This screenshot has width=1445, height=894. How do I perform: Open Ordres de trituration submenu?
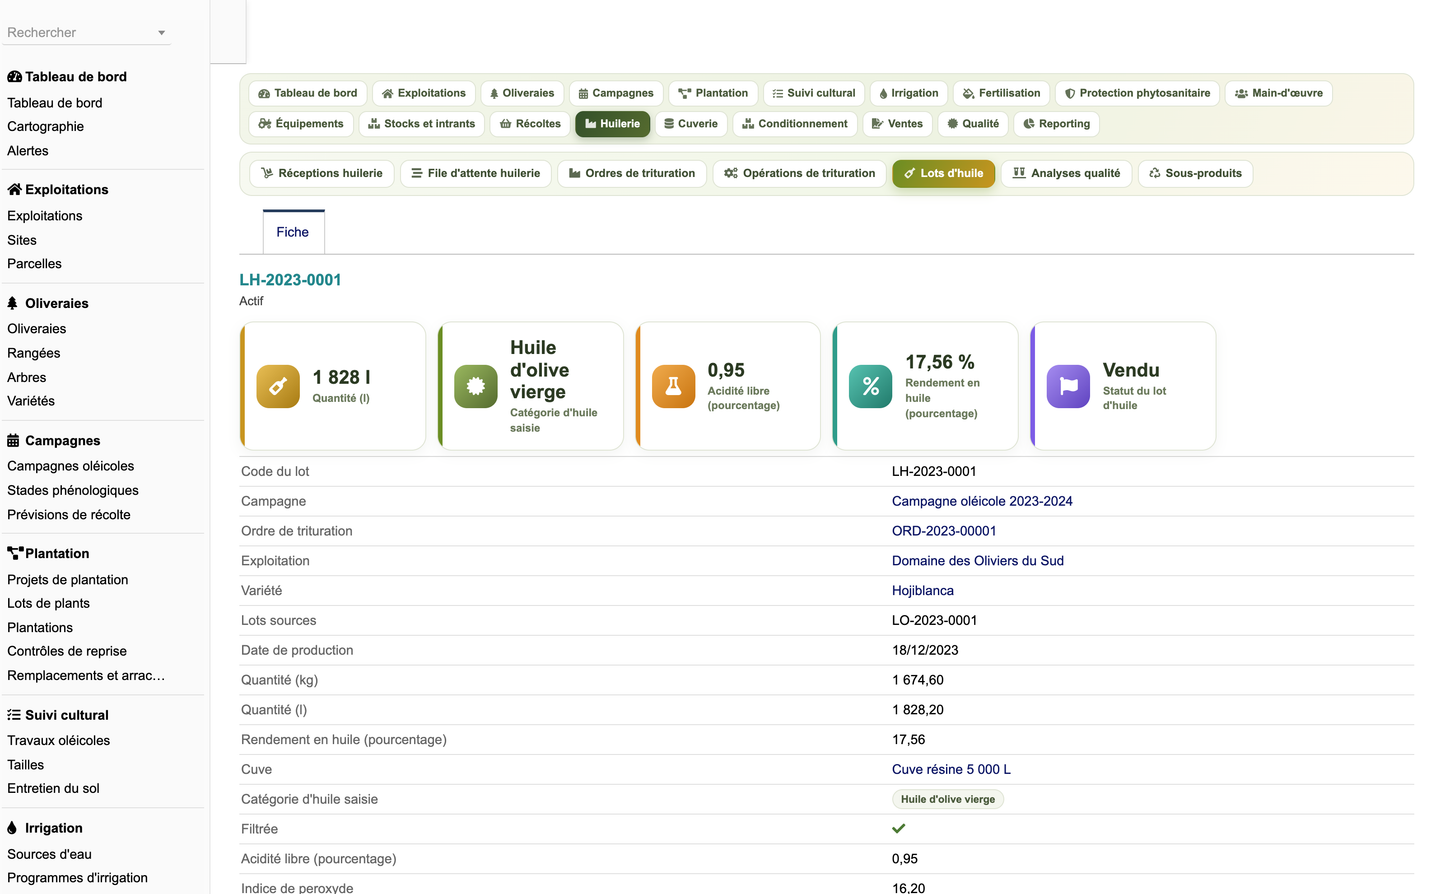click(x=632, y=173)
